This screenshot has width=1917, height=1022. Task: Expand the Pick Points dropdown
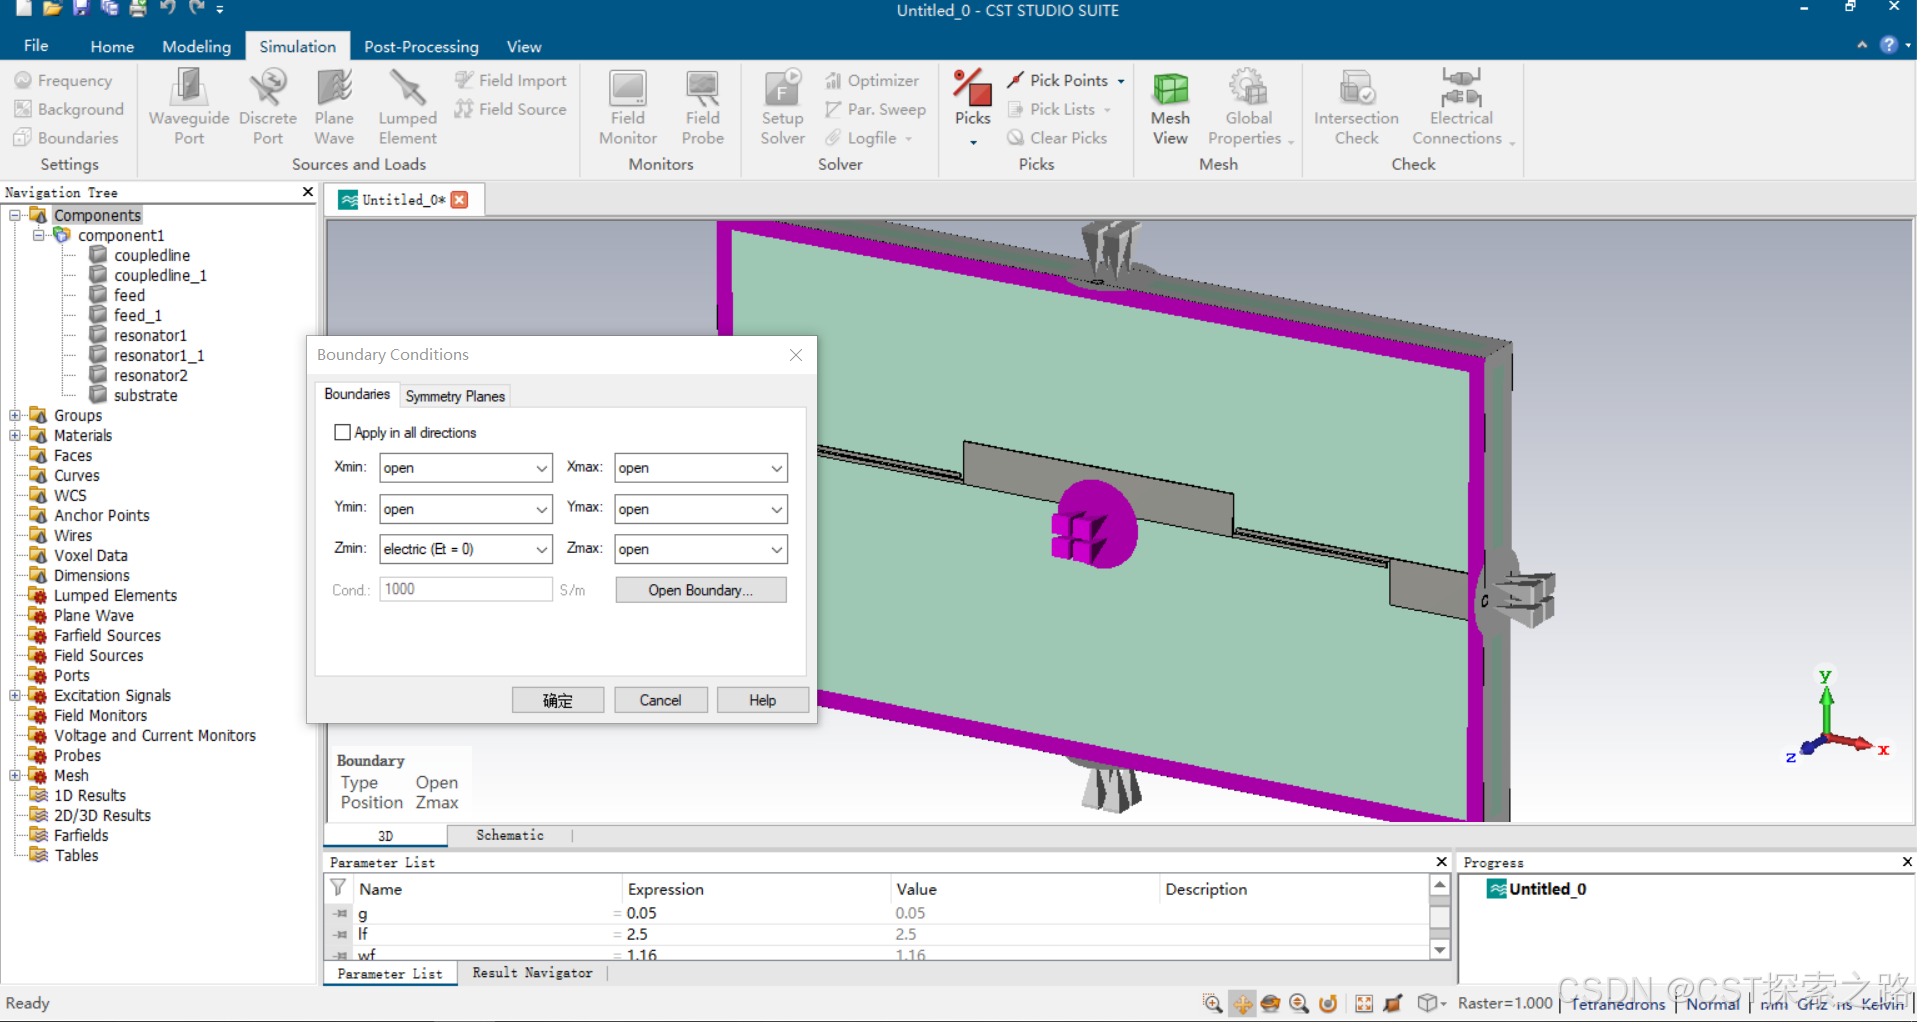1121,81
